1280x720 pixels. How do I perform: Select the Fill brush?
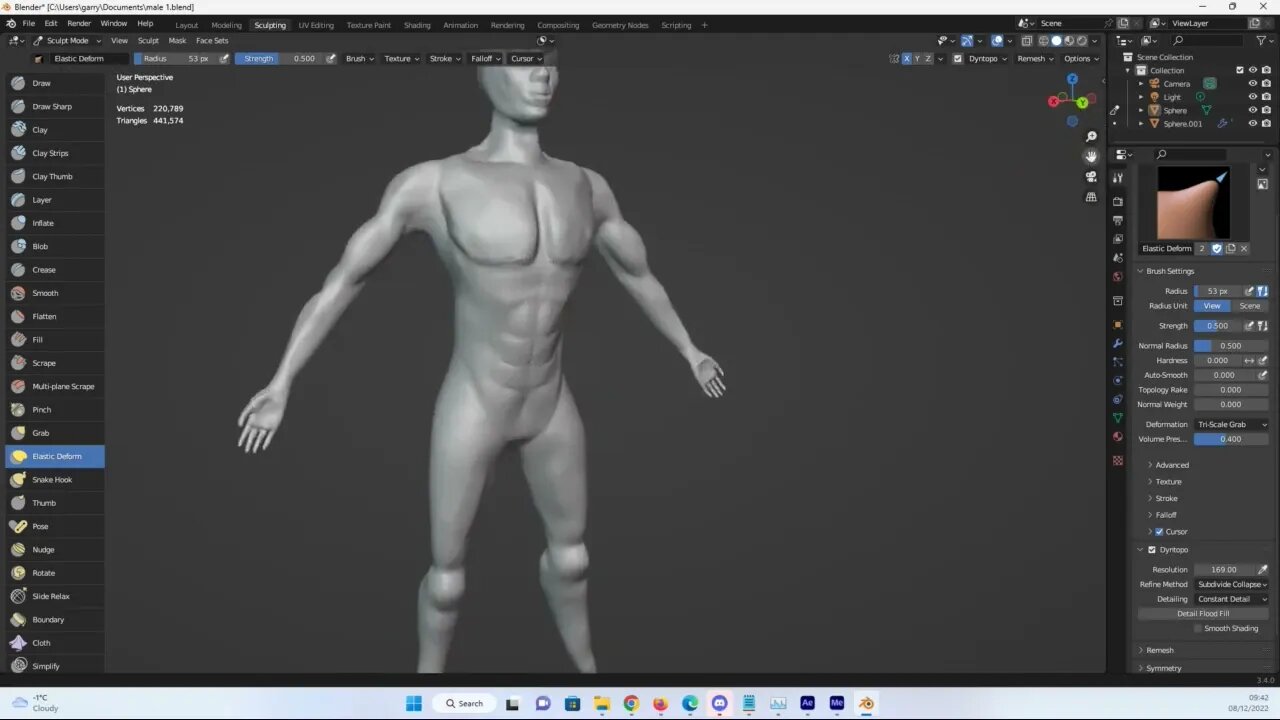coord(55,340)
